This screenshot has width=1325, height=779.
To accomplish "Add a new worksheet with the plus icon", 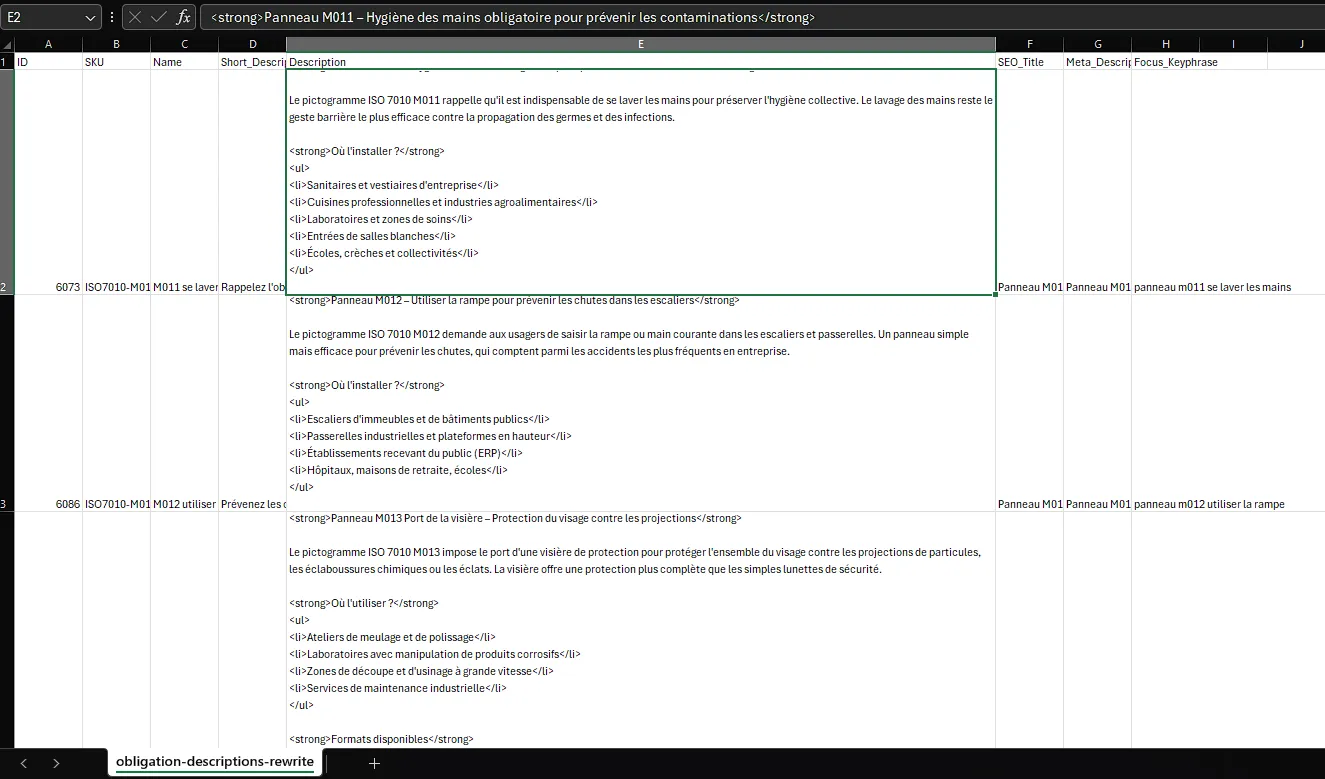I will (373, 763).
